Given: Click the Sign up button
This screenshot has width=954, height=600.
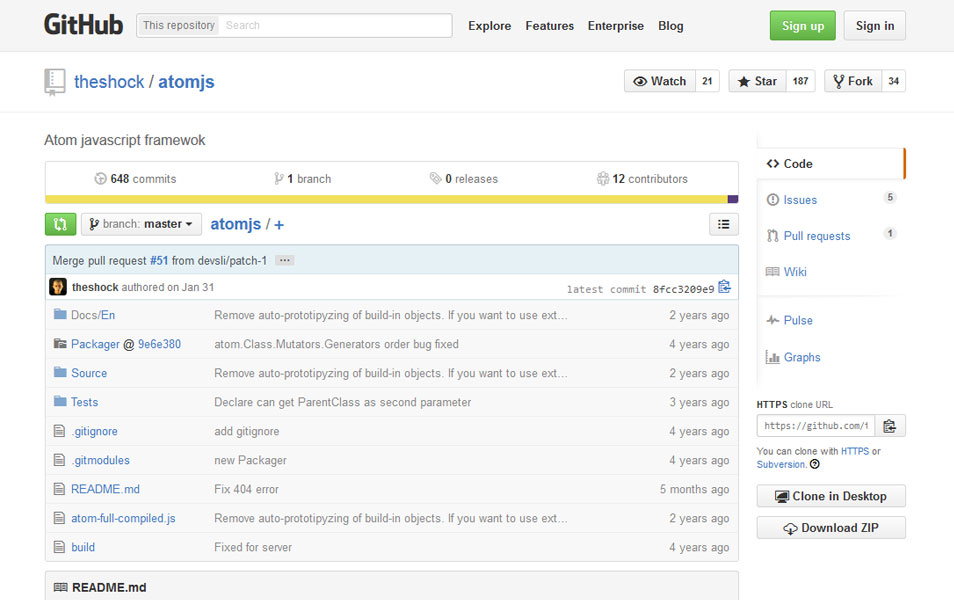Looking at the screenshot, I should [803, 26].
